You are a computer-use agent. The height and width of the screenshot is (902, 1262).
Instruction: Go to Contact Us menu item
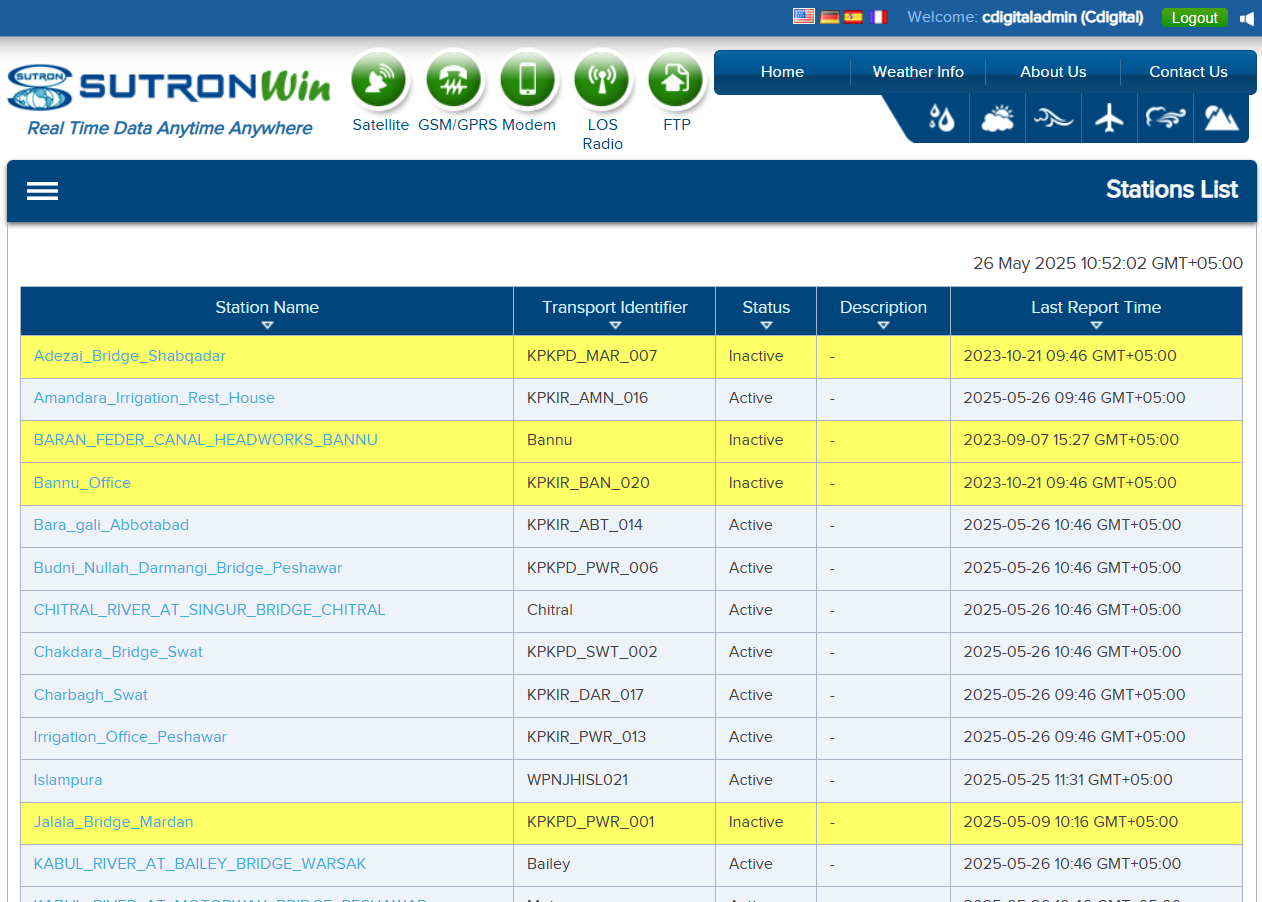point(1188,72)
